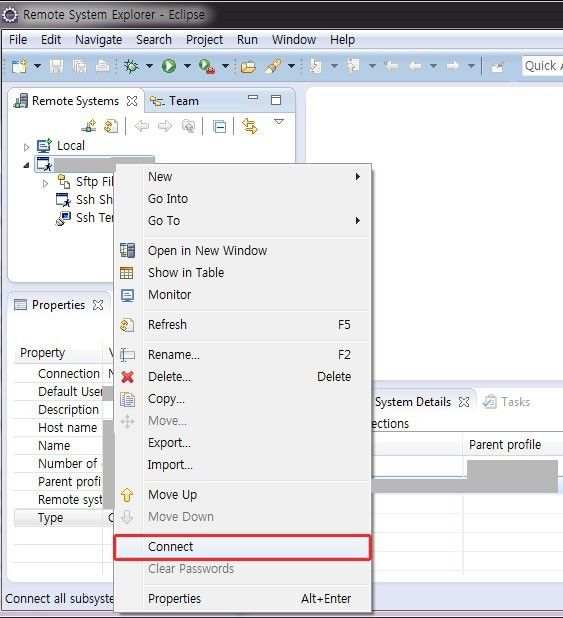Choose Rename... in context menu
The height and width of the screenshot is (618, 563).
tap(242, 355)
